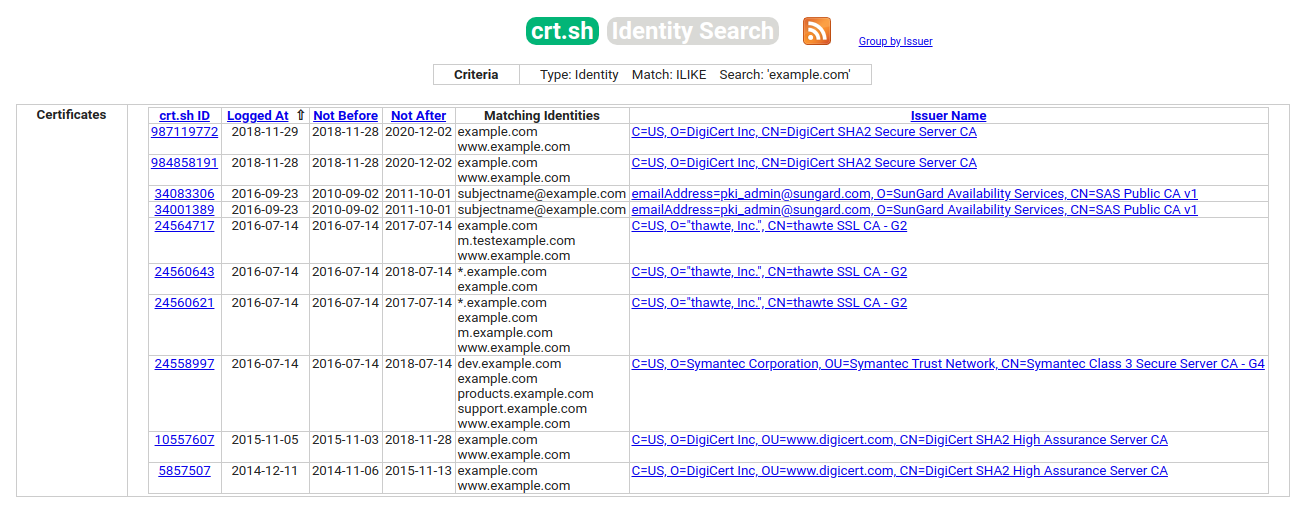The height and width of the screenshot is (523, 1305).
Task: Sort by Issuer Name column header
Action: (x=948, y=116)
